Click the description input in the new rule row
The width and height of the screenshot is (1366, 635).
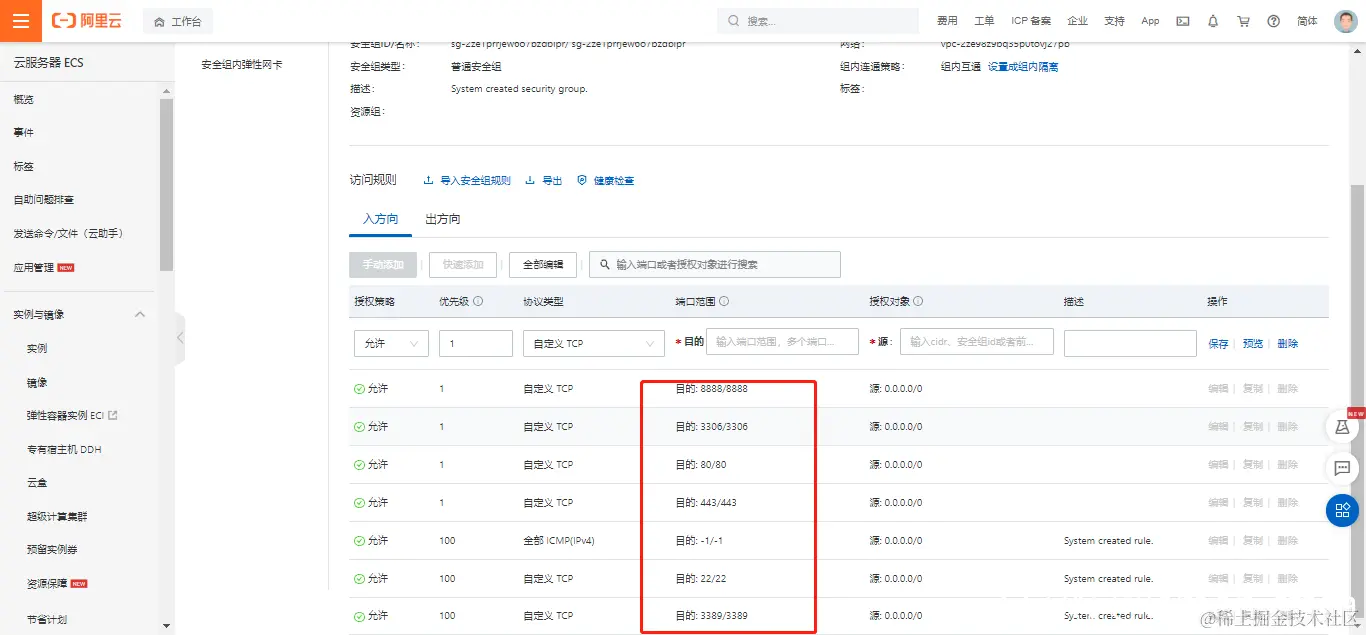tap(1130, 343)
